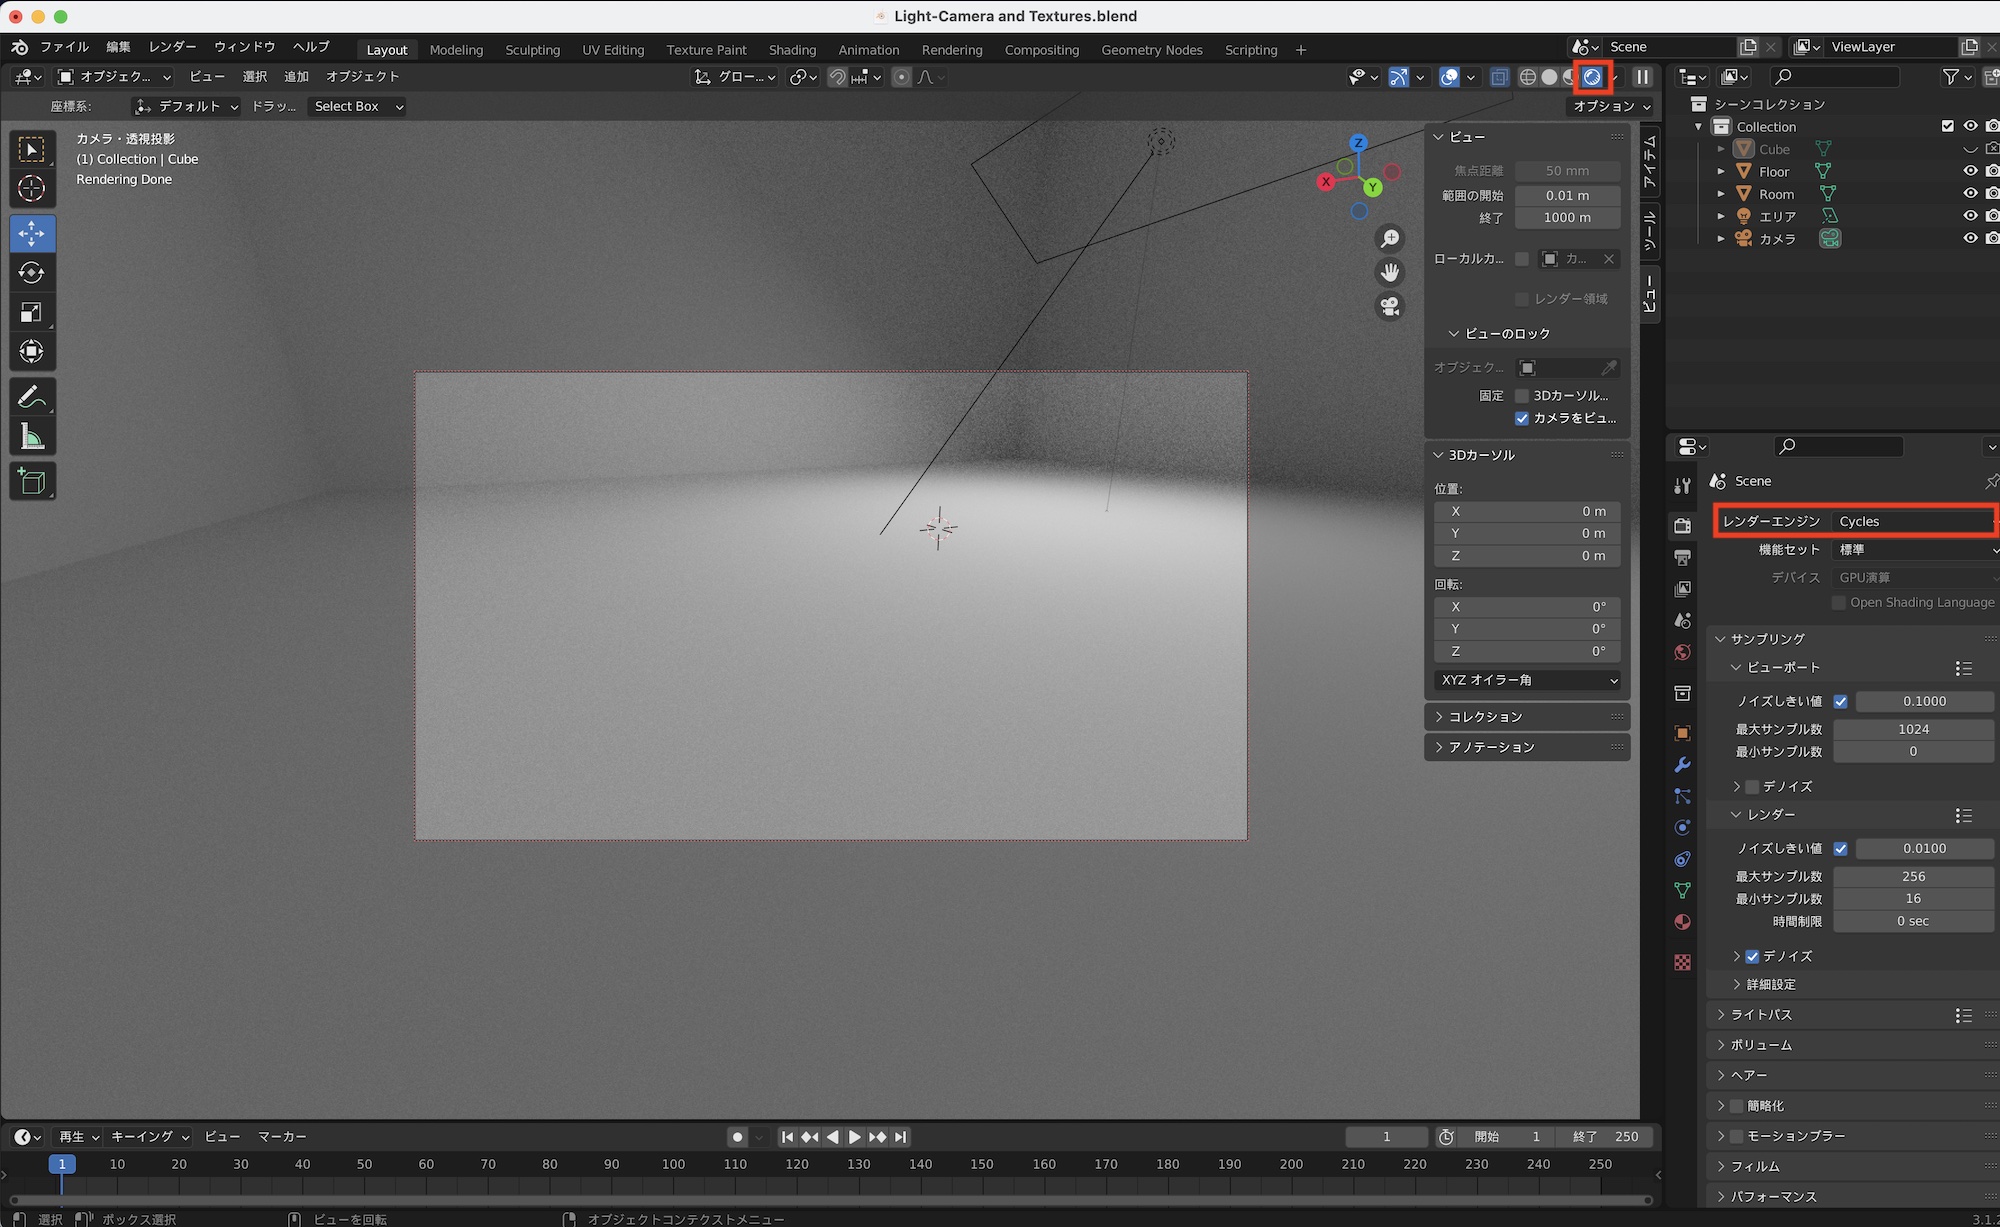Select the Move tool in the left toolbar

click(32, 234)
